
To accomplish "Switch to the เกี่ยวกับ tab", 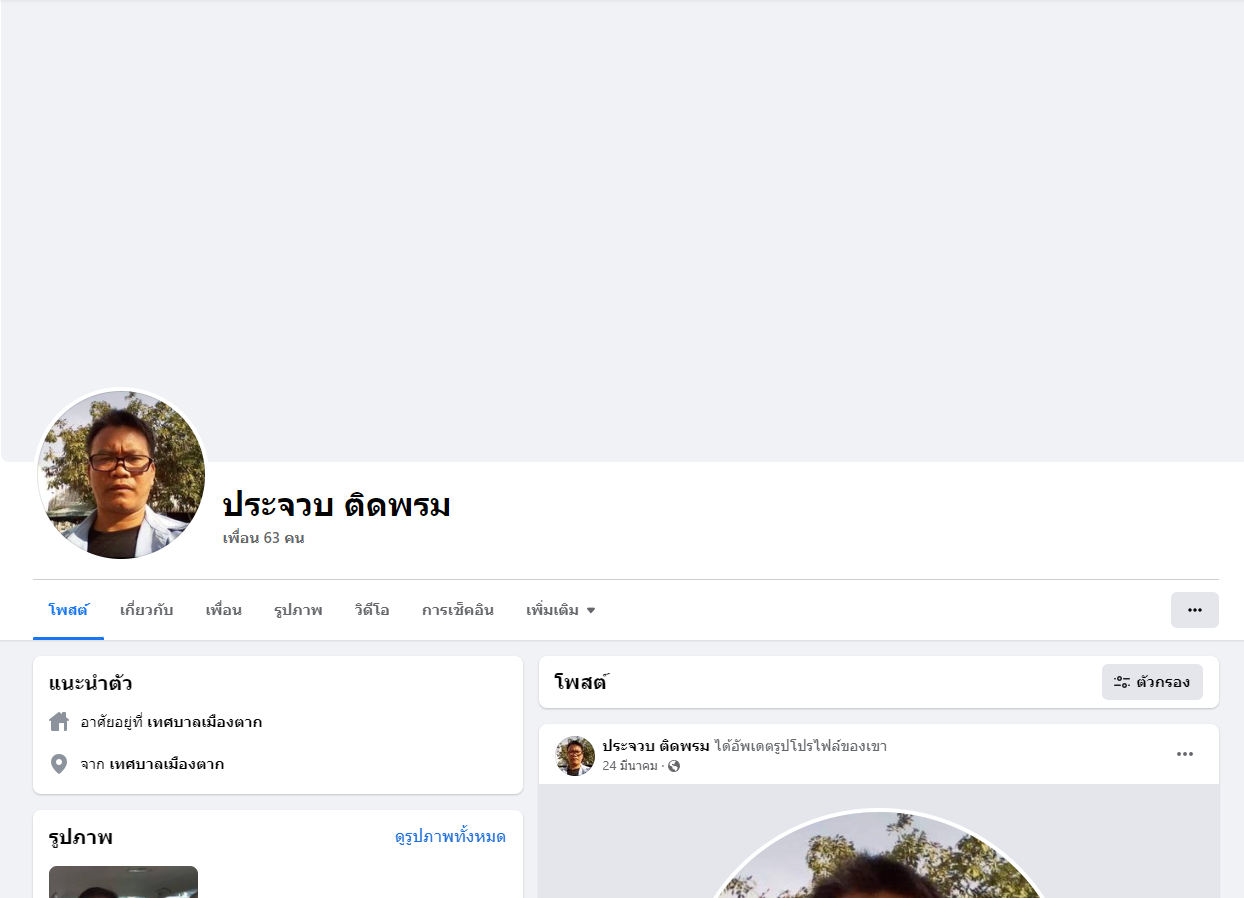I will (146, 610).
